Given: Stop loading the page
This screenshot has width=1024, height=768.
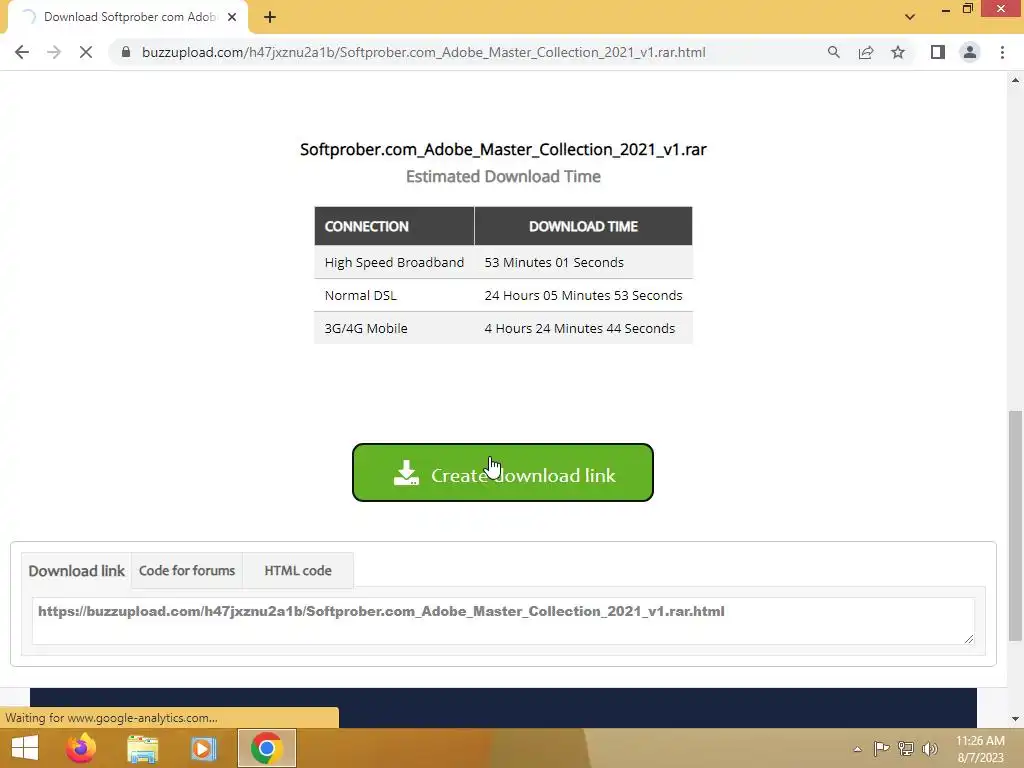Looking at the screenshot, I should point(86,52).
